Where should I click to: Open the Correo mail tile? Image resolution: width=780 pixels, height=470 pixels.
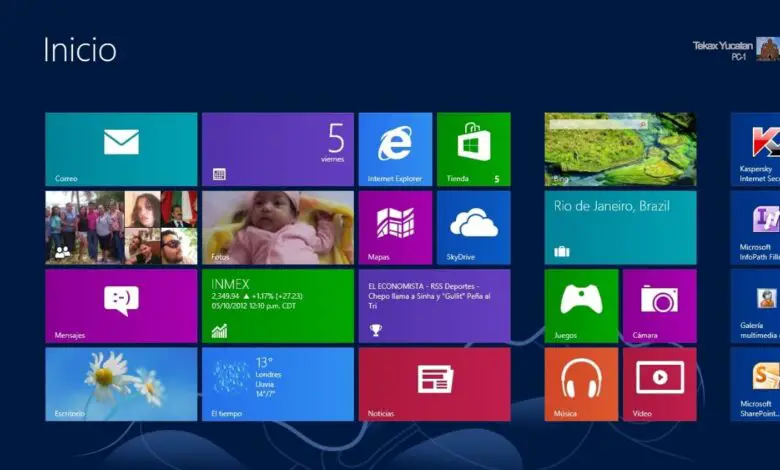point(121,149)
